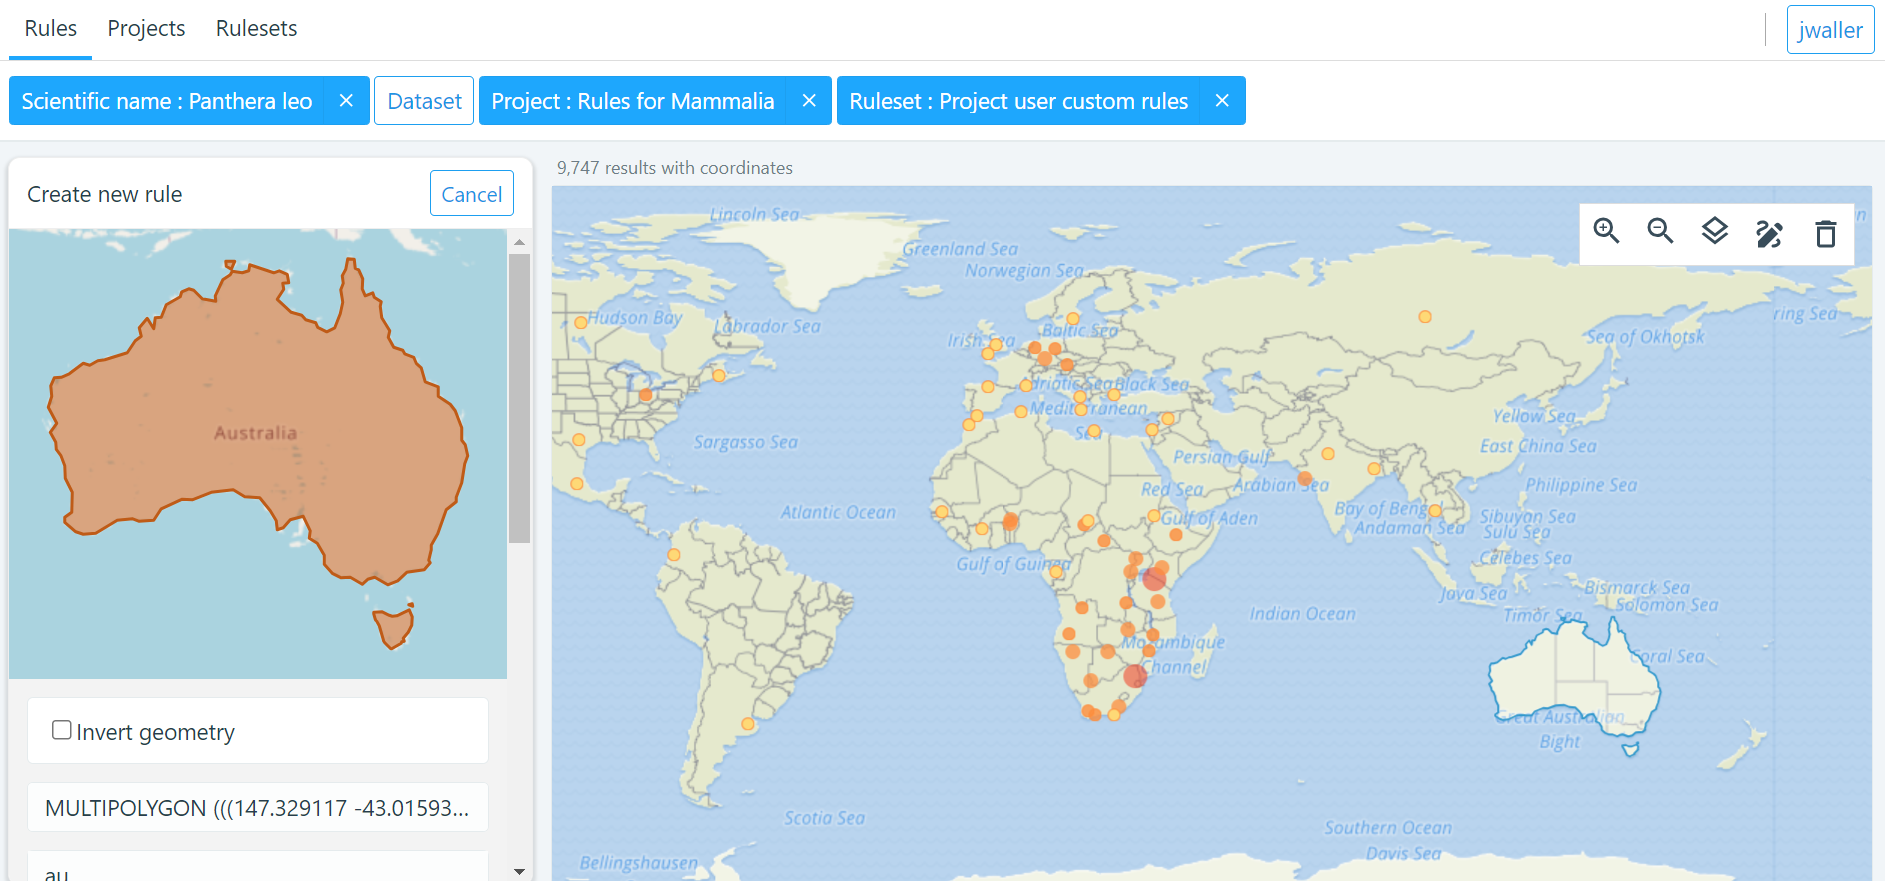The height and width of the screenshot is (881, 1885).
Task: Open the Ruleset filter selector
Action: (x=1018, y=101)
